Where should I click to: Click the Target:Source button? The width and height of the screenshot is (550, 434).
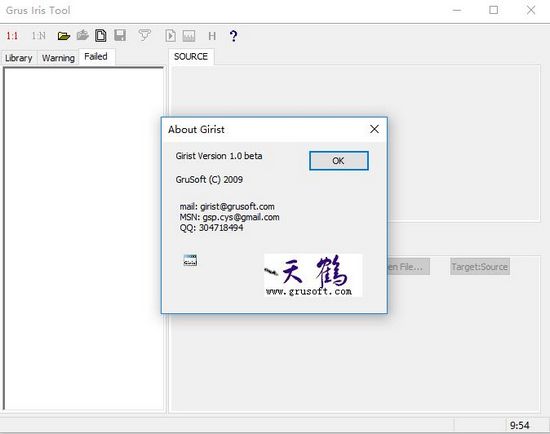click(479, 267)
